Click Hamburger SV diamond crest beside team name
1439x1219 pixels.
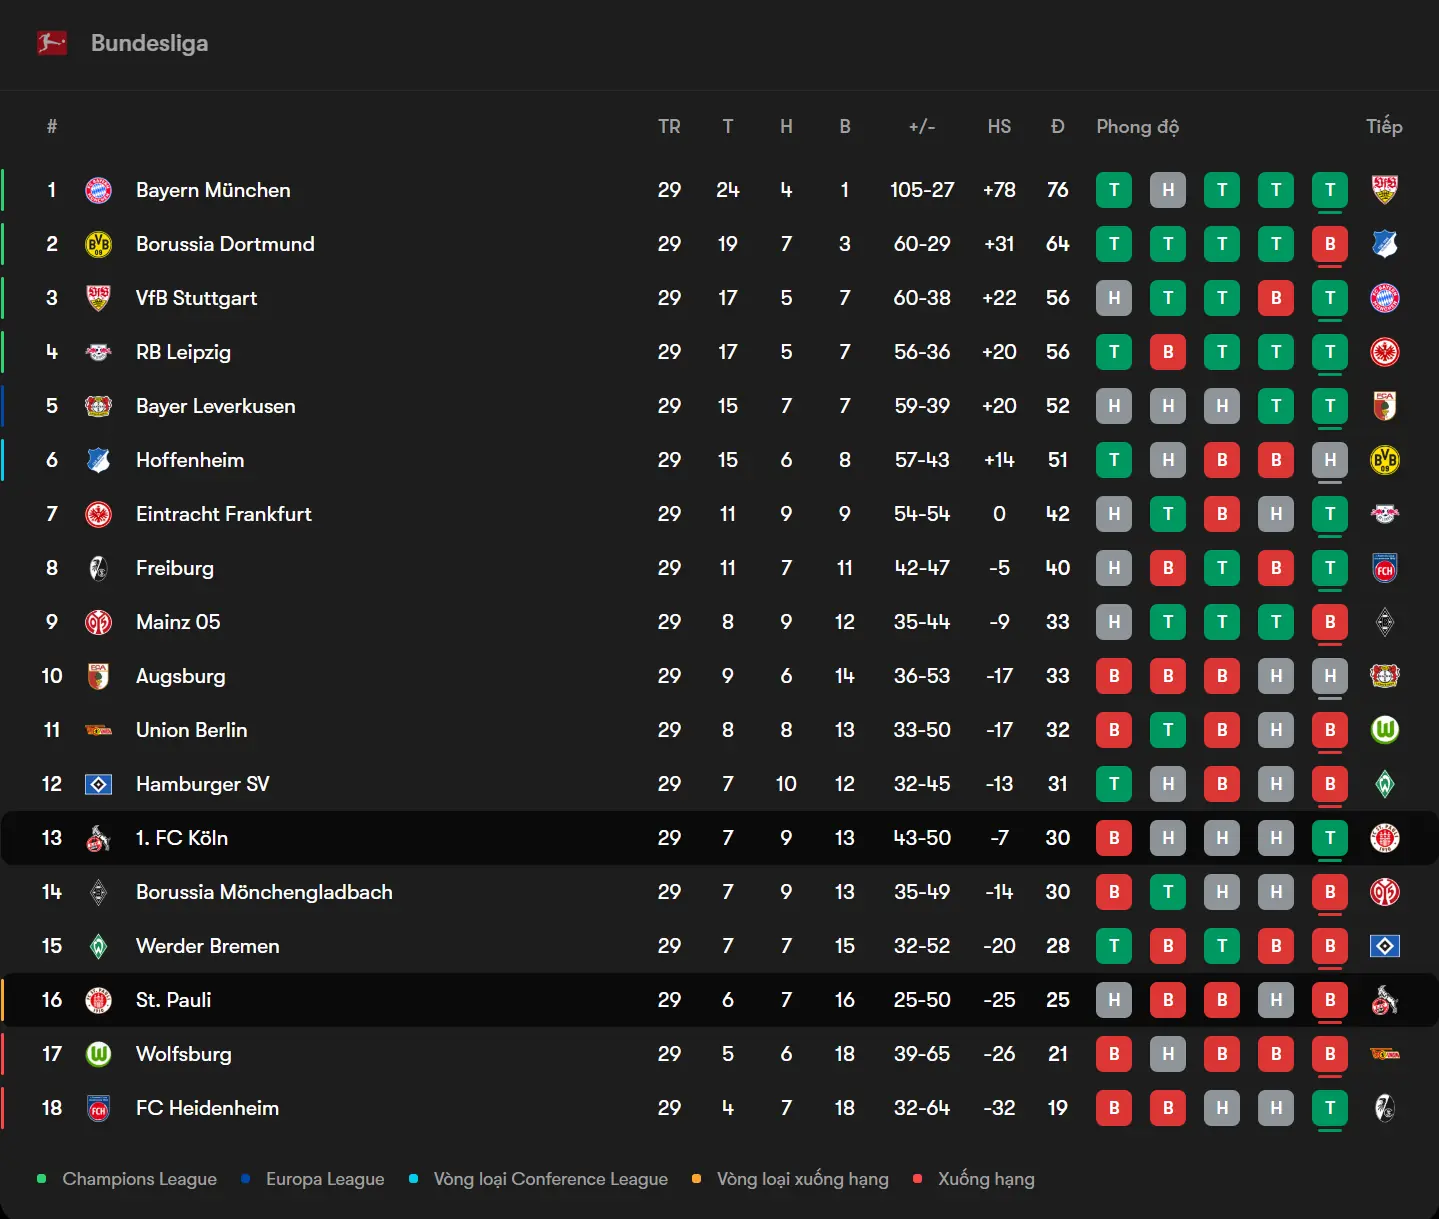[x=98, y=784]
